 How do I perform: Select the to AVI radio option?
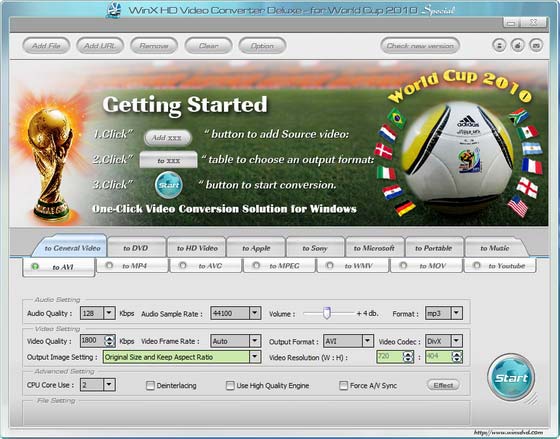pos(35,266)
